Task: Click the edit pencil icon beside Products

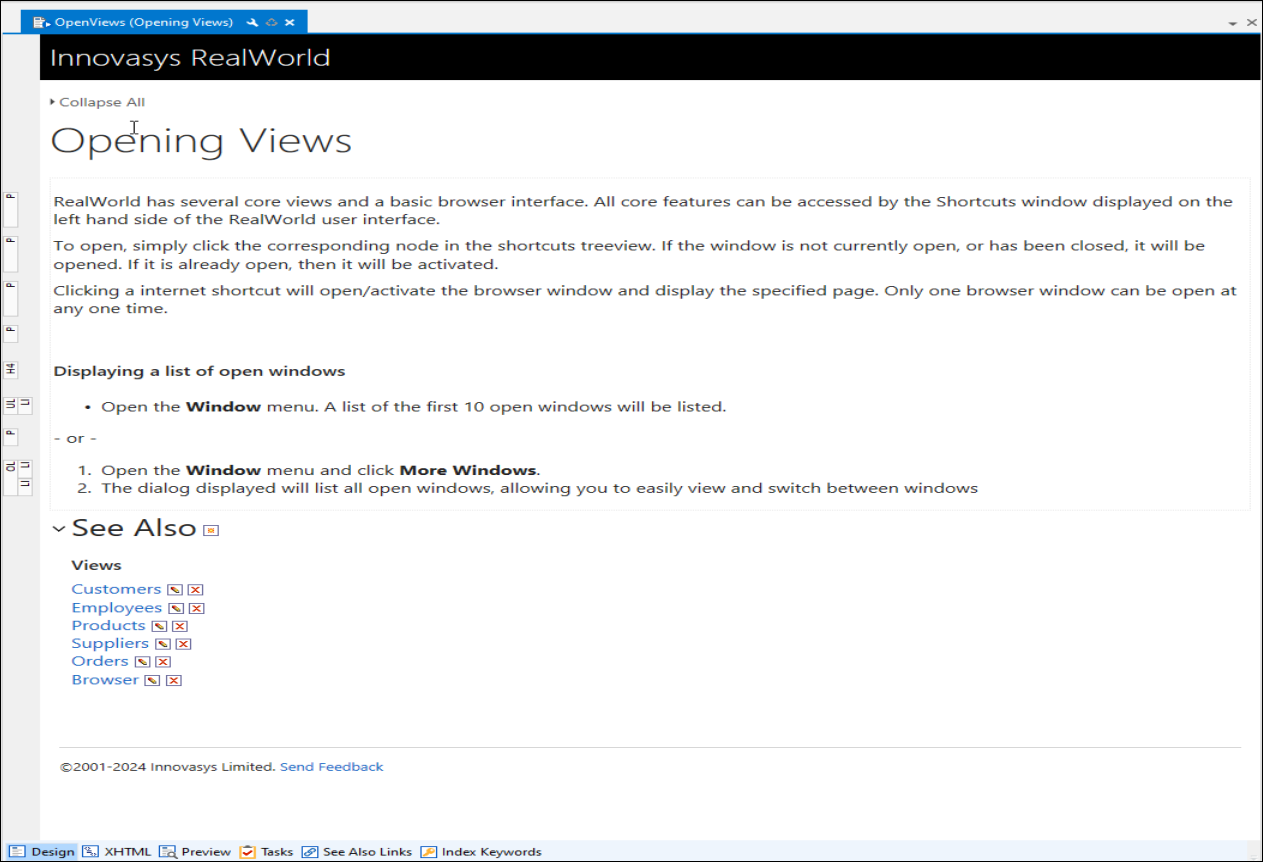Action: point(159,626)
